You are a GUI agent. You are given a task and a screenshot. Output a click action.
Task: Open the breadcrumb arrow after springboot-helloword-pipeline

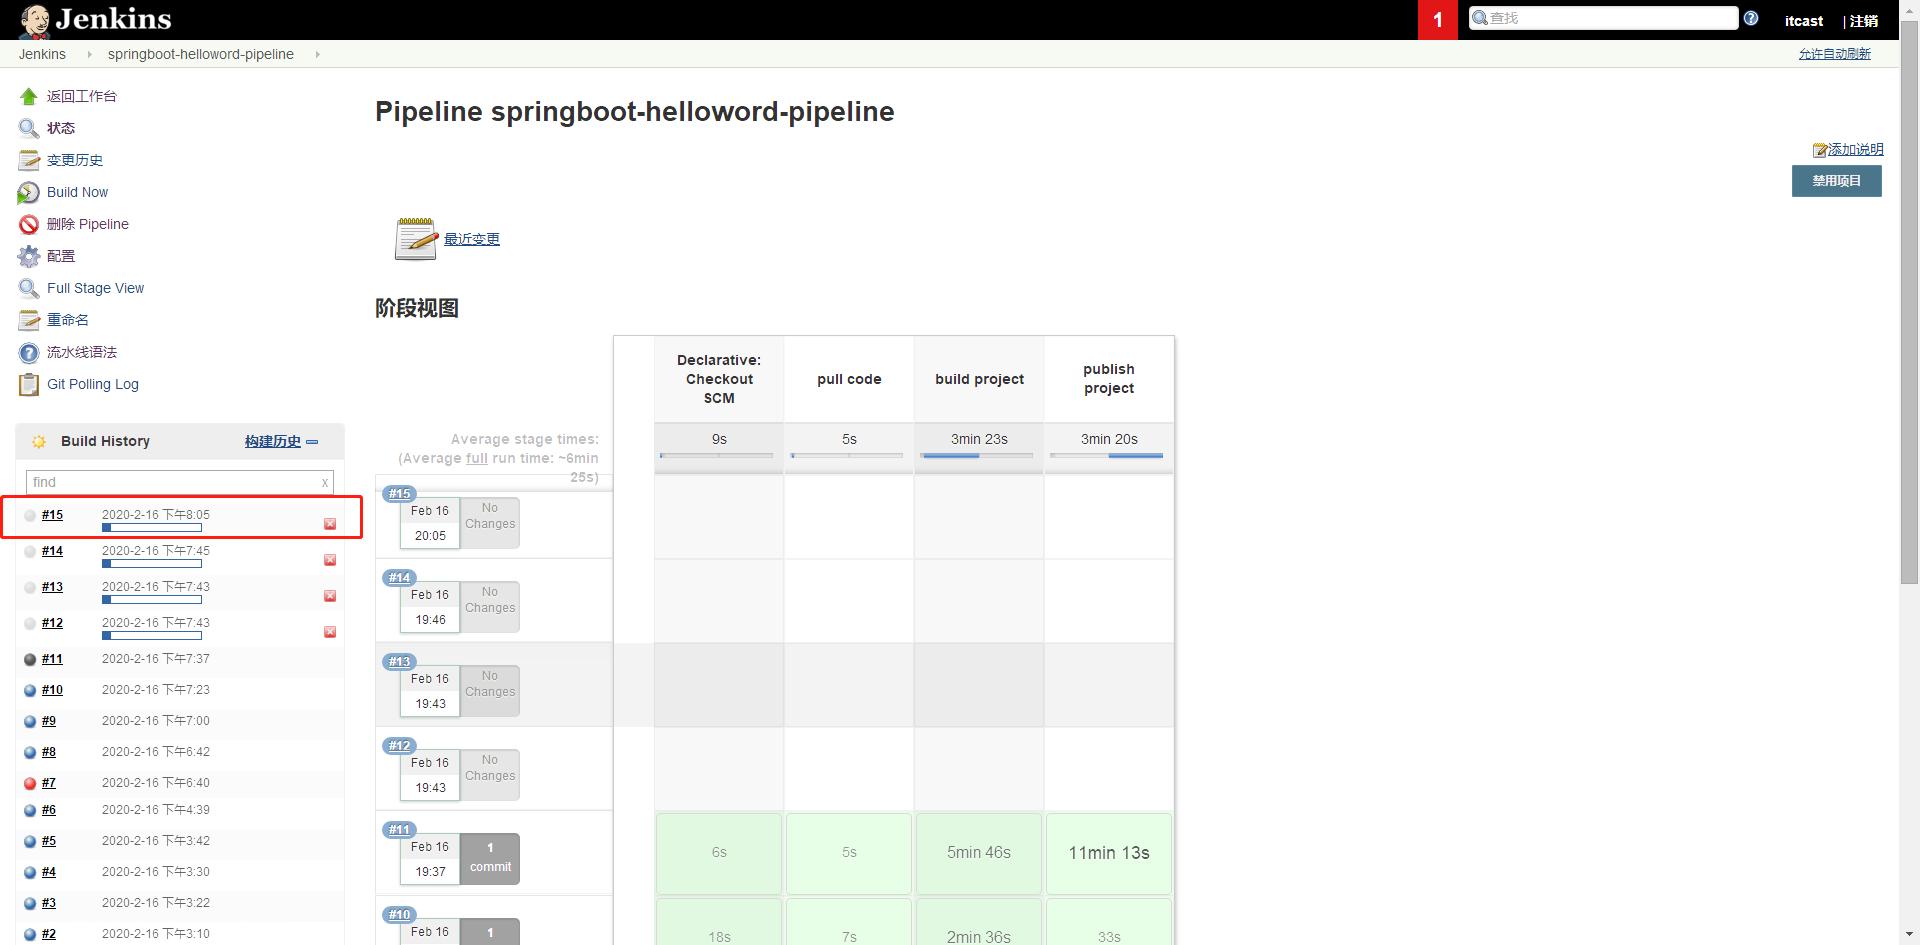317,55
